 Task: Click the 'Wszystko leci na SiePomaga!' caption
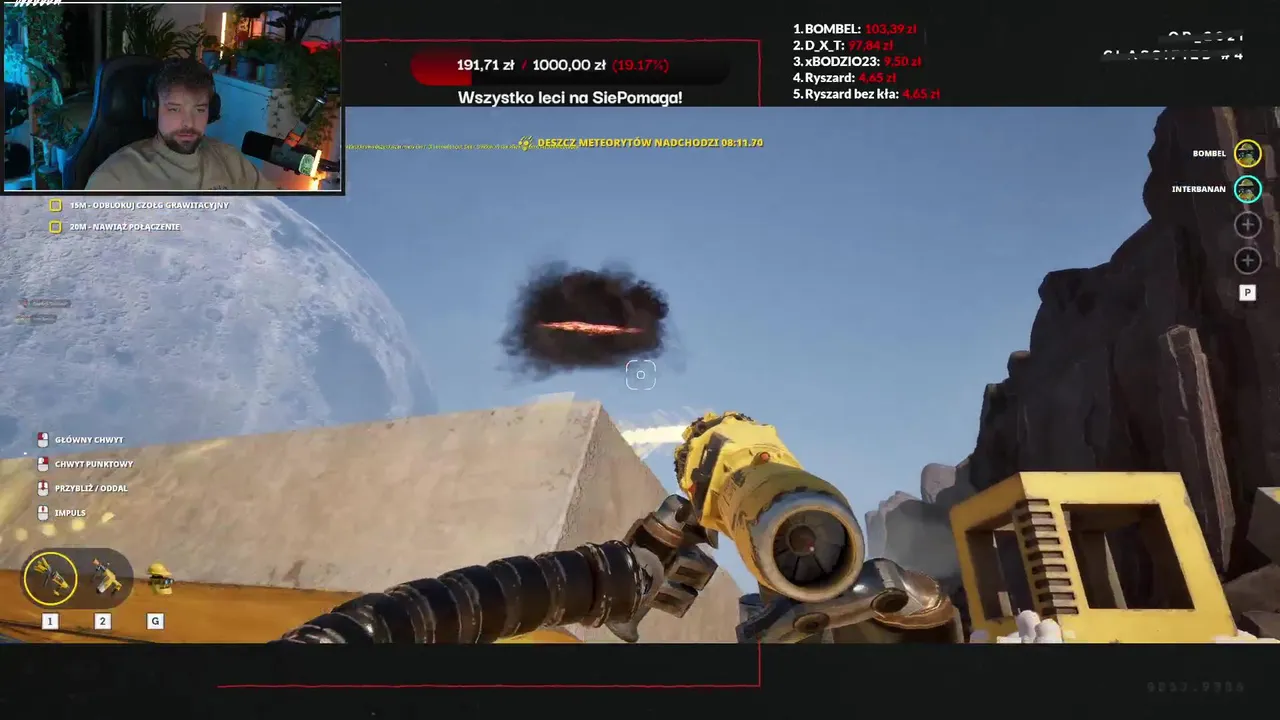point(570,98)
